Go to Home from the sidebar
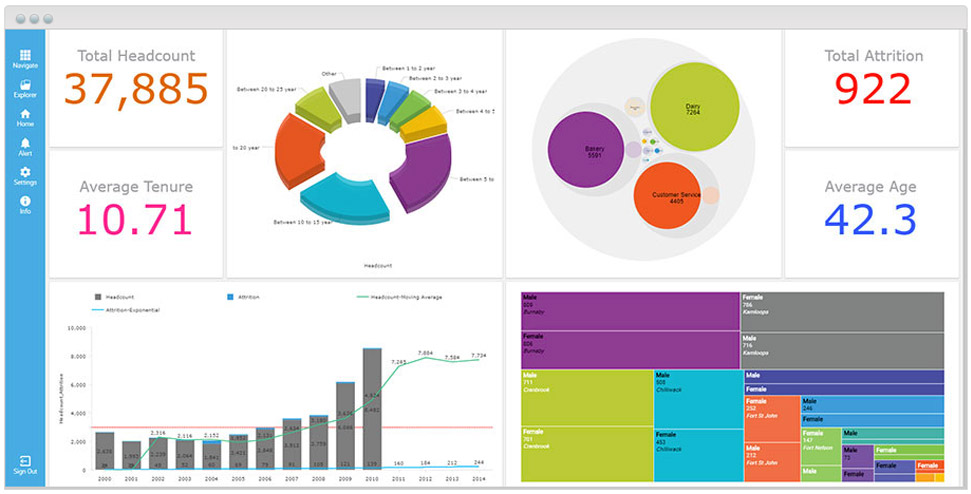The width and height of the screenshot is (971, 494). [x=25, y=117]
